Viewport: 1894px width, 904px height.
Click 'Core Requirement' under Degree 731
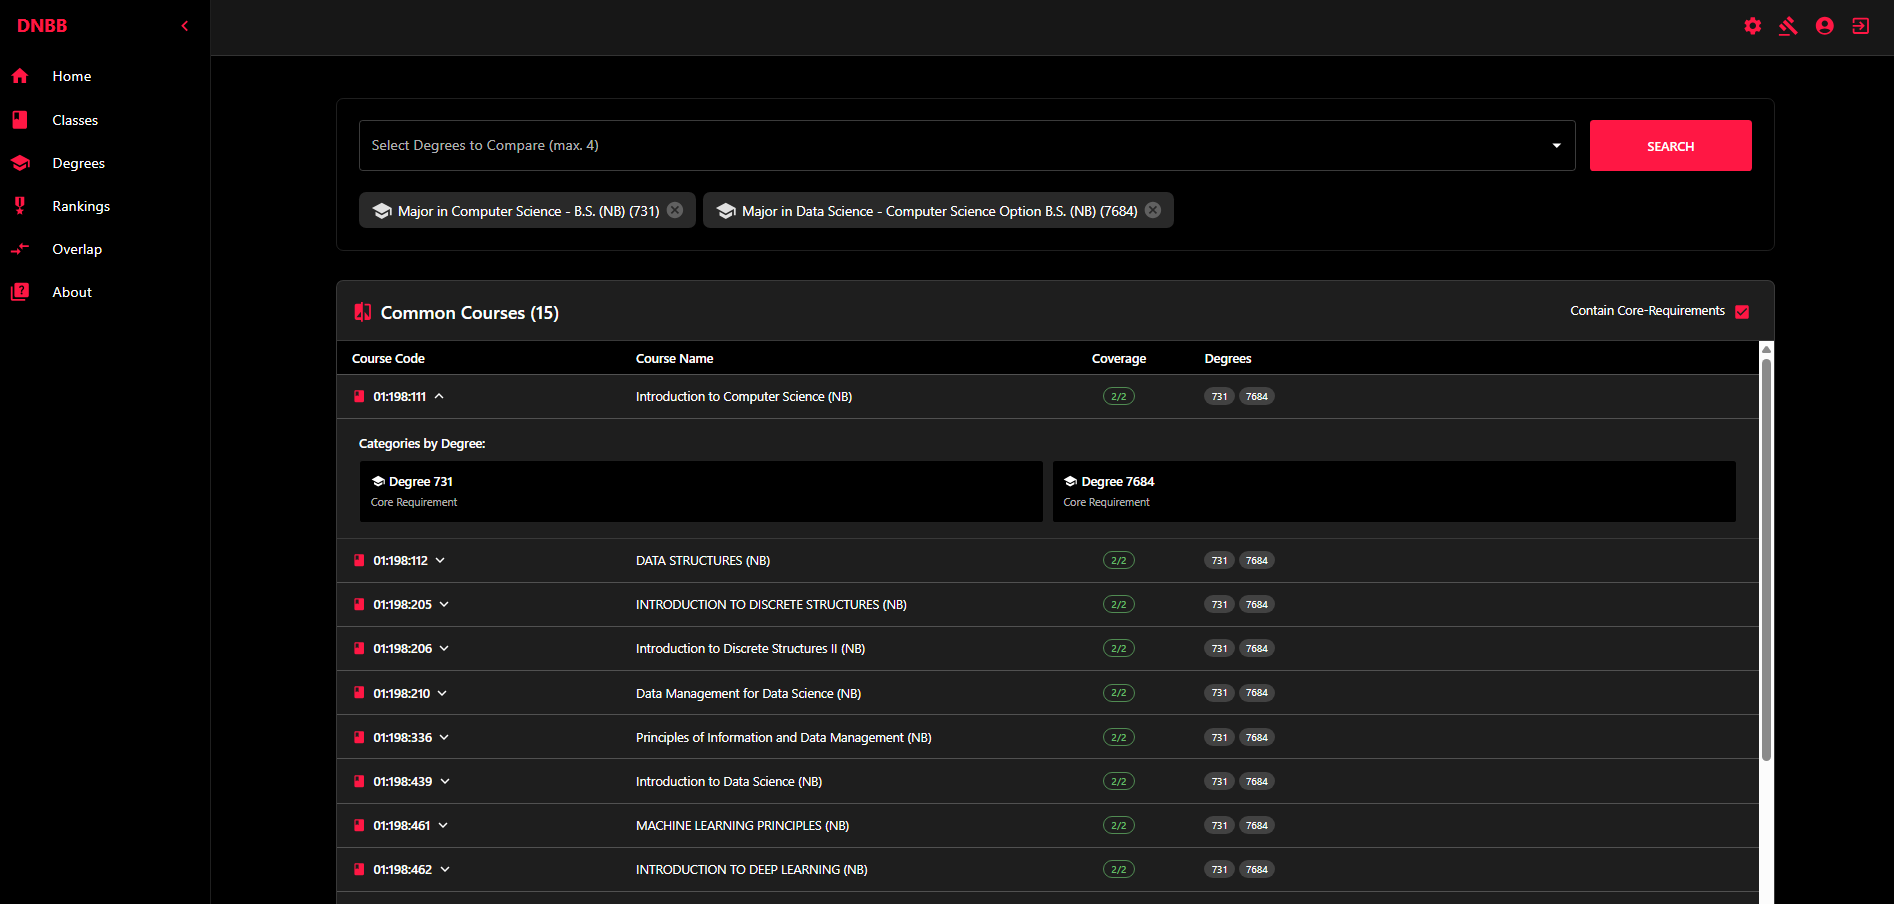click(414, 503)
